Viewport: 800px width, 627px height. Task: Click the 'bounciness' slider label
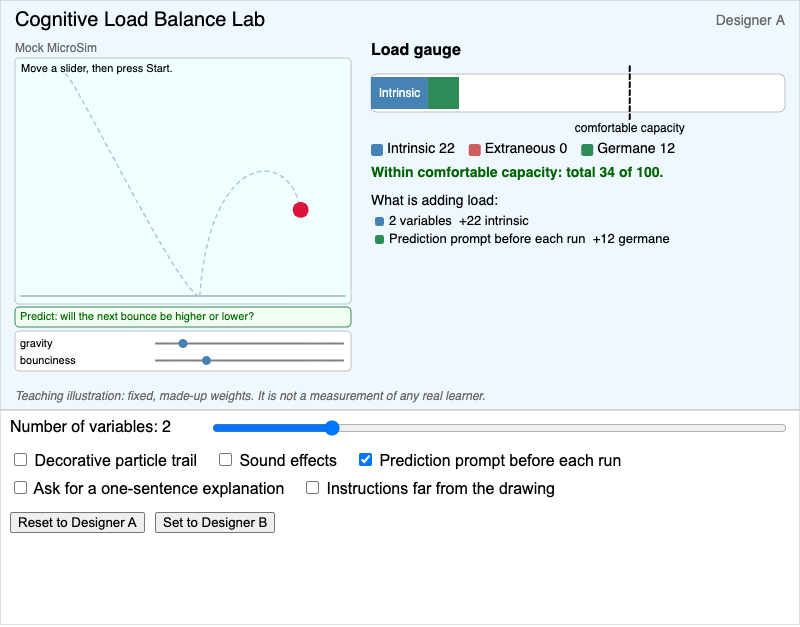pyautogui.click(x=47, y=360)
